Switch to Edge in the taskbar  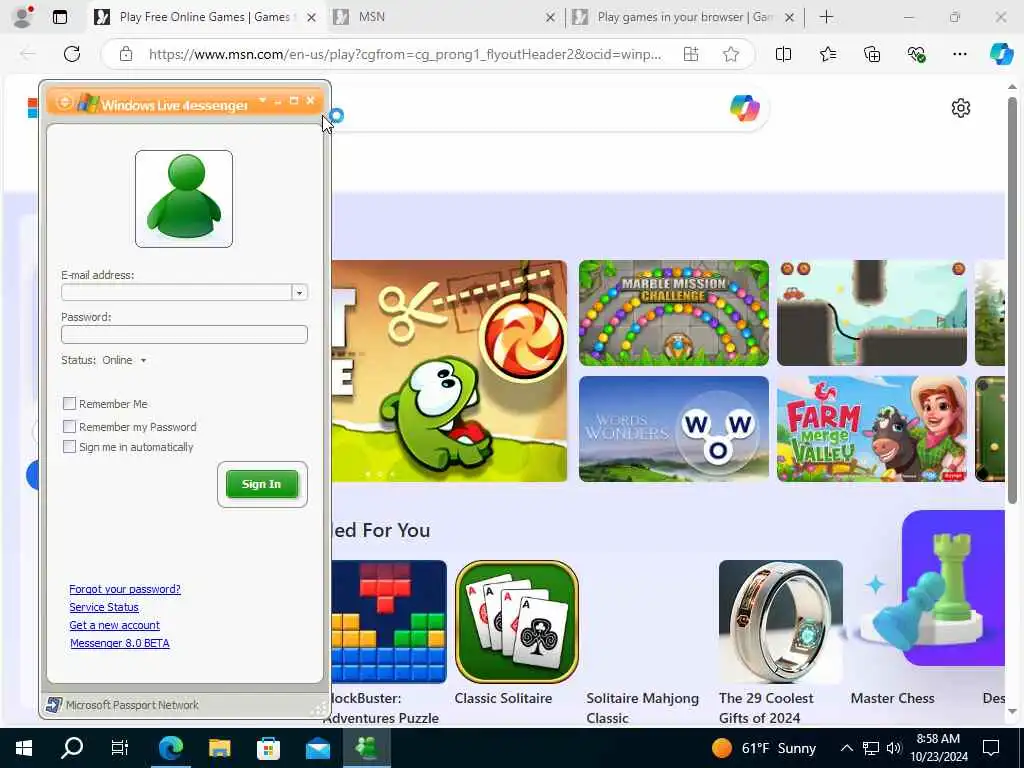170,748
